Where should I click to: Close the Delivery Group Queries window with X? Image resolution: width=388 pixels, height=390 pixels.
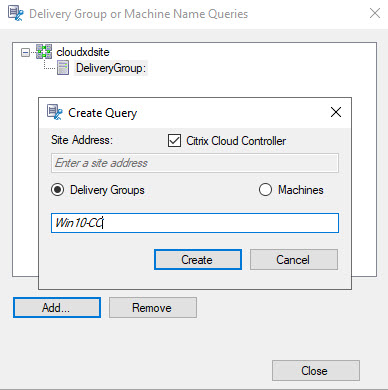pyautogui.click(x=375, y=13)
